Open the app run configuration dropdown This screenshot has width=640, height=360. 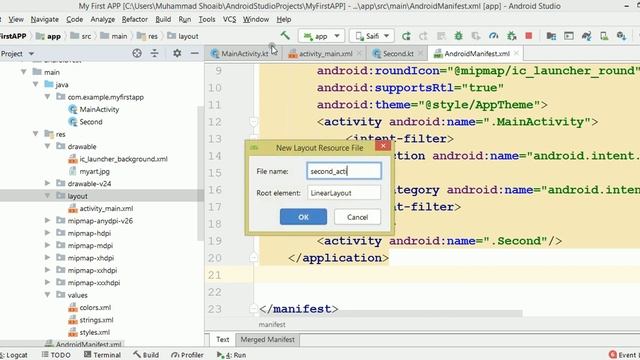click(321, 36)
